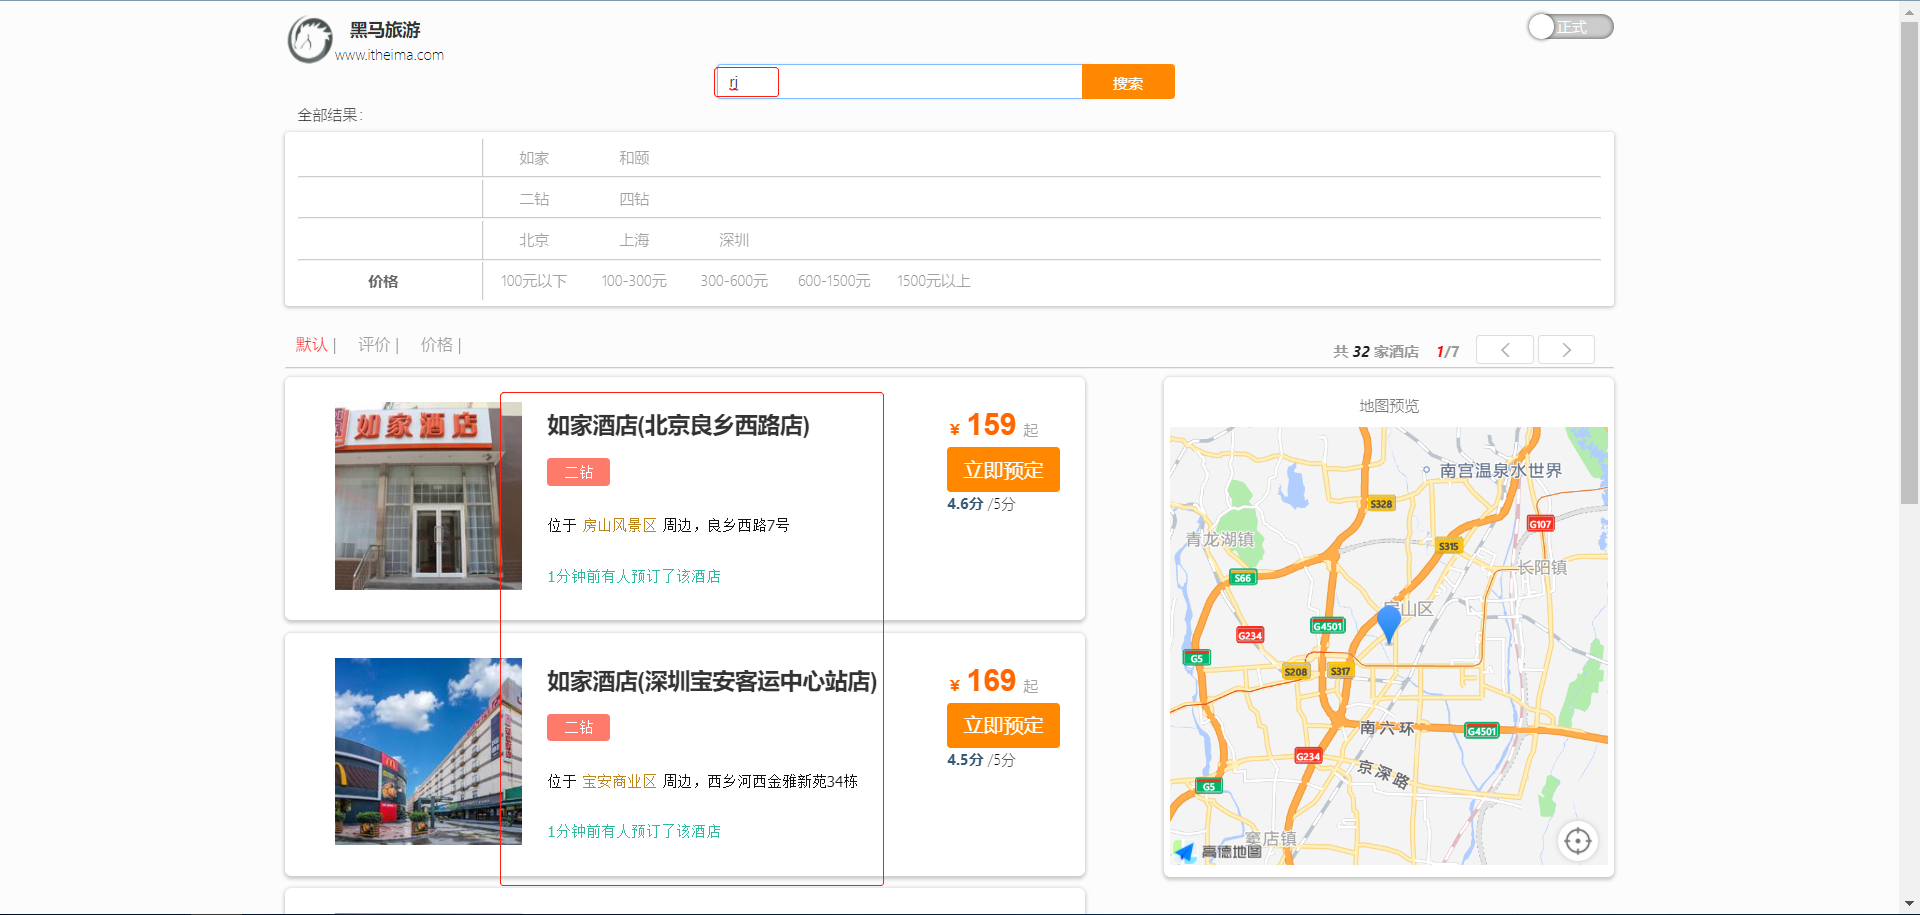Image resolution: width=1920 pixels, height=915 pixels.
Task: Click 二钻 tag on 深圳宝安客运中心站店
Action: [x=578, y=727]
